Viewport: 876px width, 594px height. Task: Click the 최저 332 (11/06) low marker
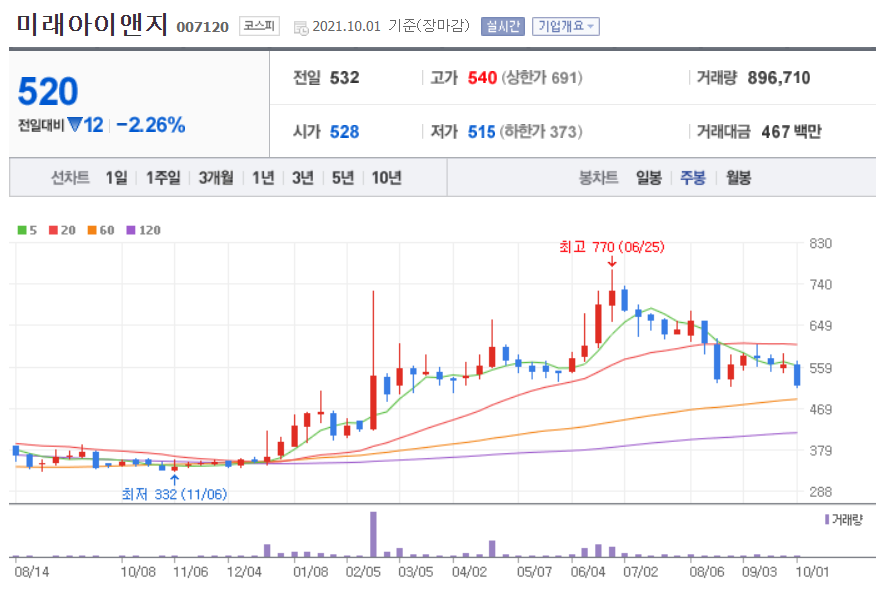click(174, 494)
